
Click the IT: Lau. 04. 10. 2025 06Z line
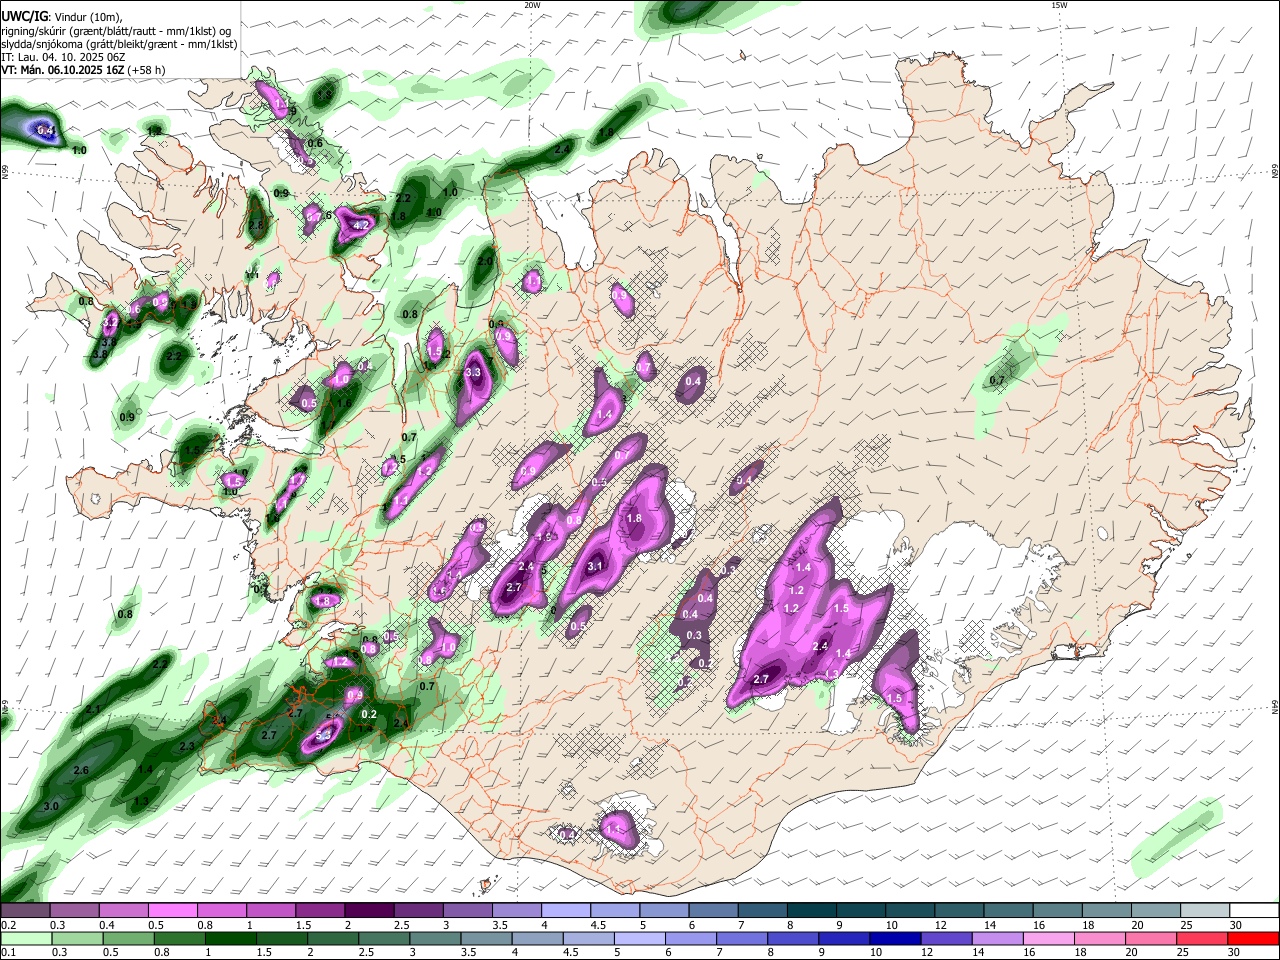point(63,57)
